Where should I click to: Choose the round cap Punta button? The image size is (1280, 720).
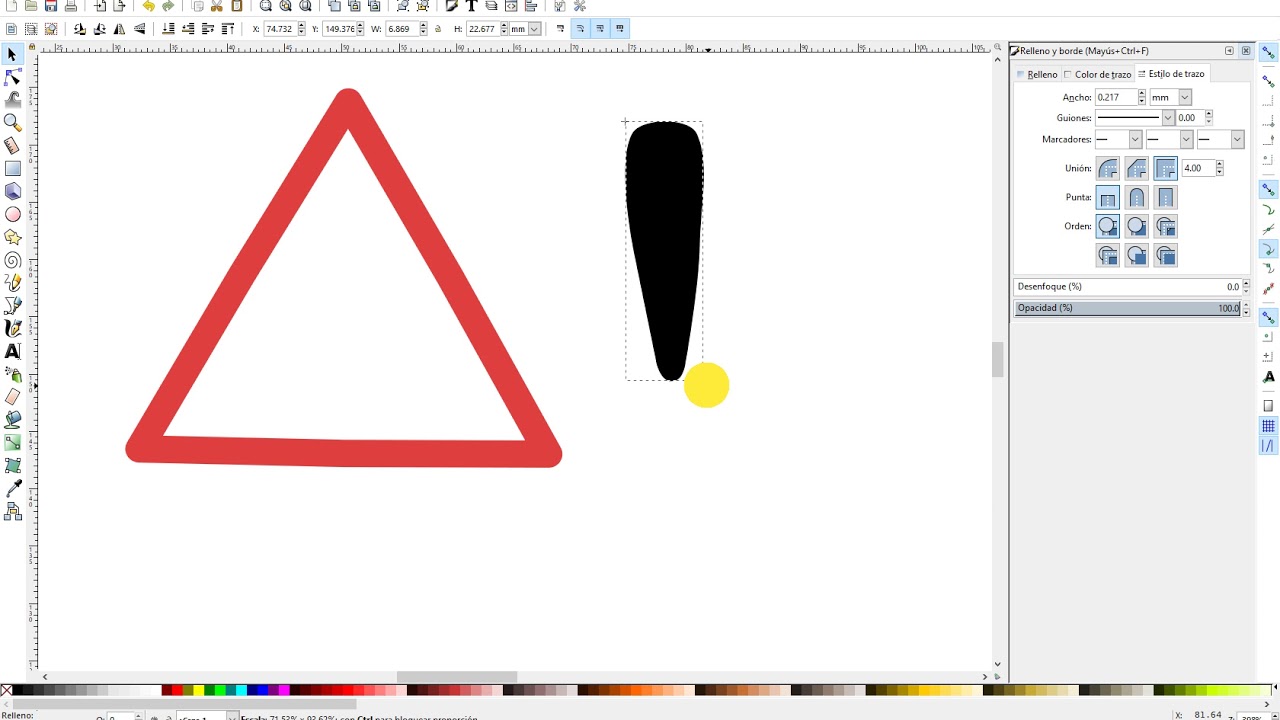(1136, 197)
